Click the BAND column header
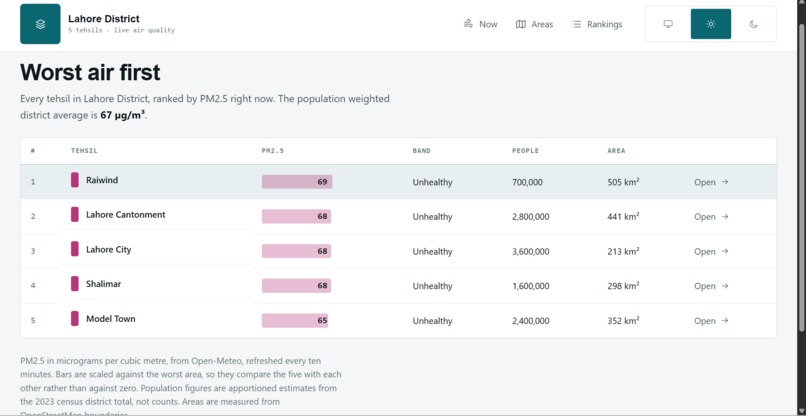Viewport: 806px width, 416px height. click(422, 151)
